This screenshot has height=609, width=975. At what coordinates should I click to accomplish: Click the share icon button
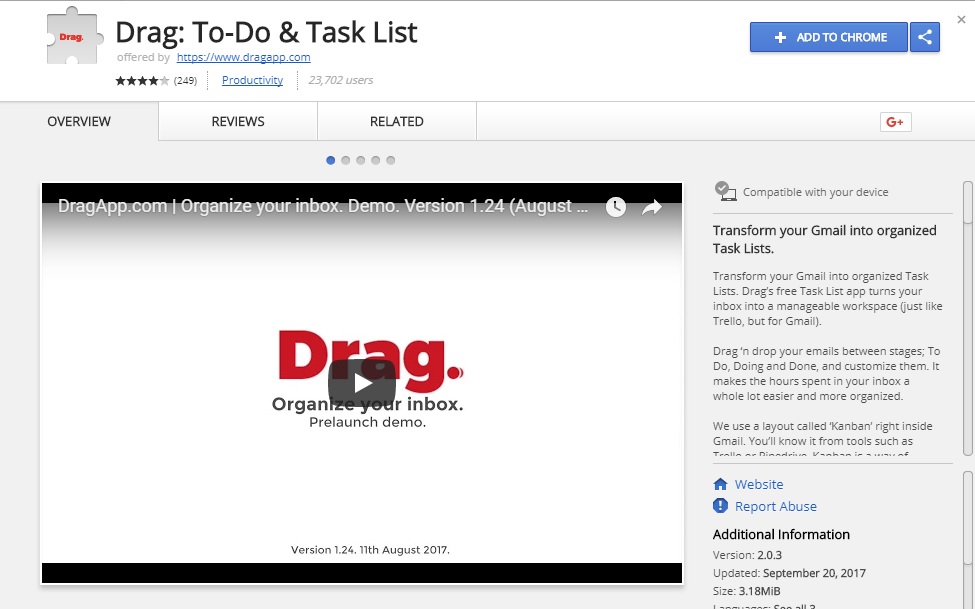925,37
